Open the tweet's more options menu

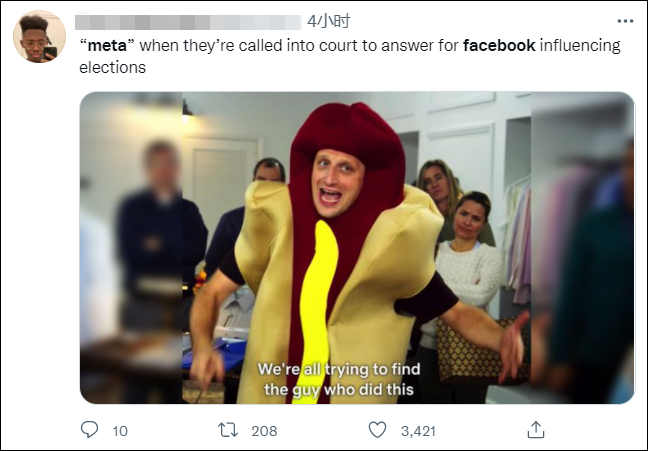click(x=624, y=20)
